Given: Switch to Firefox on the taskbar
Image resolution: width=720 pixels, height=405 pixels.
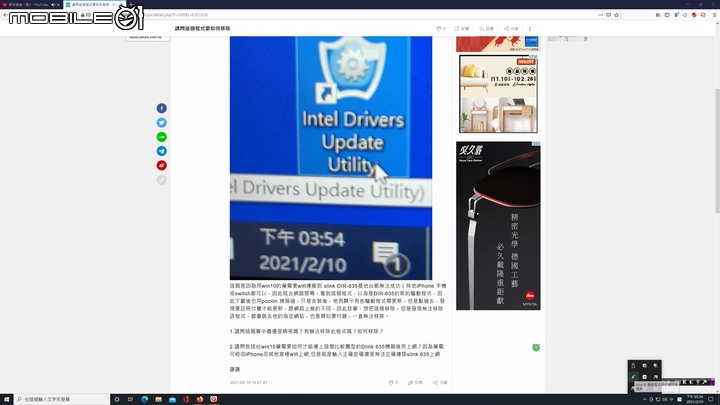Looking at the screenshot, I should click(x=200, y=399).
